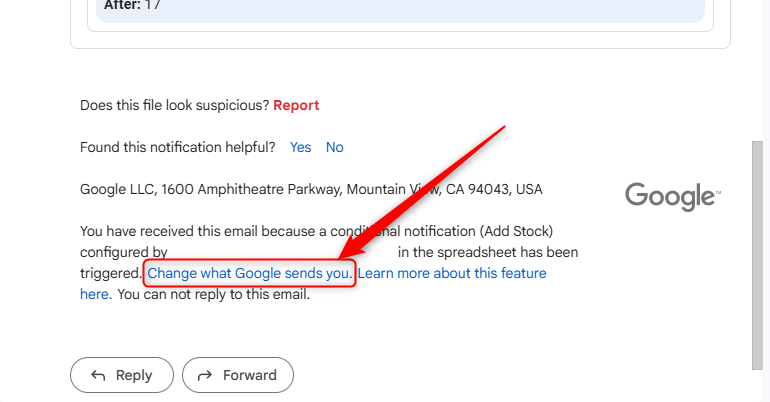Click the left-pointing reply arrow icon

(98, 376)
